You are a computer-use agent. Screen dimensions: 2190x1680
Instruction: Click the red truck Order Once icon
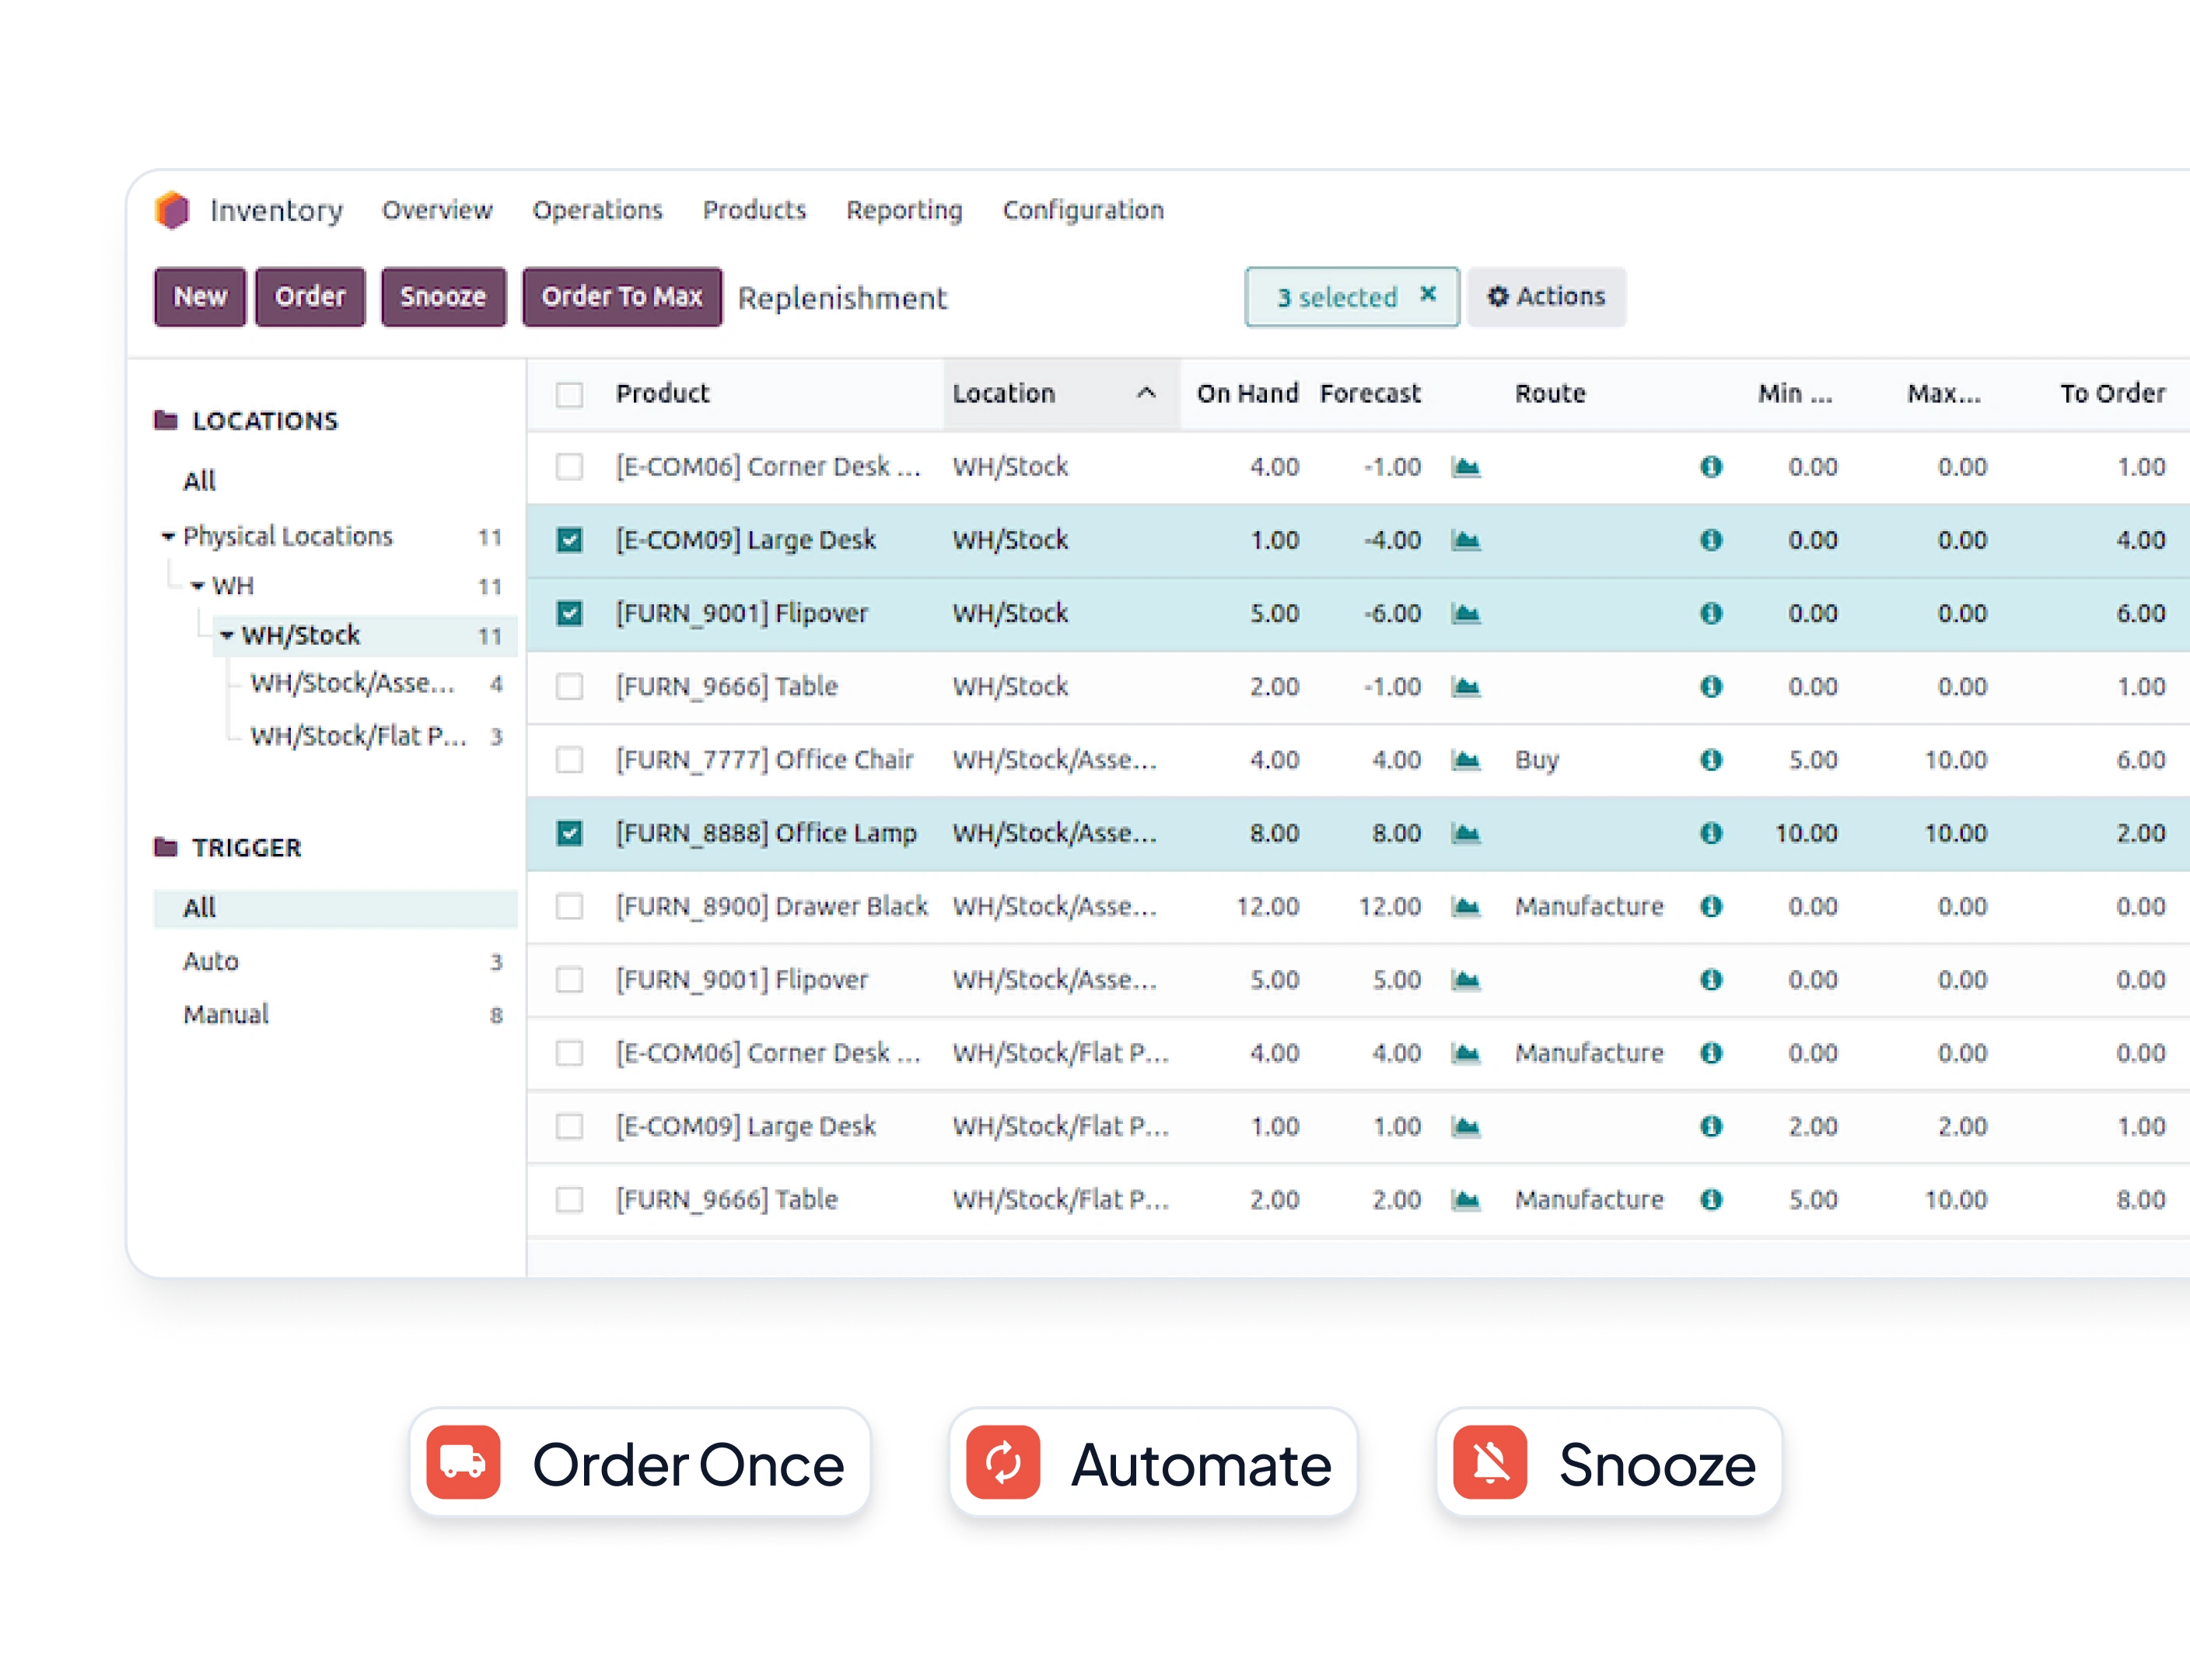click(463, 1462)
